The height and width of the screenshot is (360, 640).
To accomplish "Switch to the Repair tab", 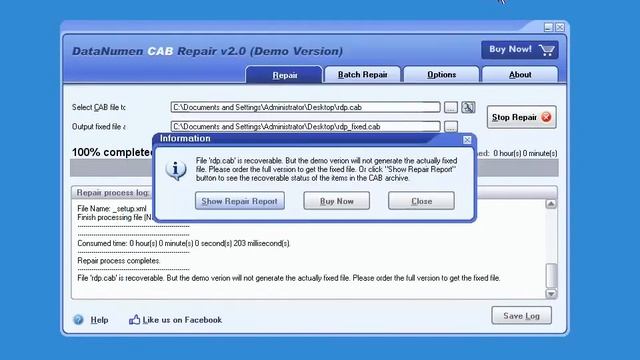I will [284, 75].
